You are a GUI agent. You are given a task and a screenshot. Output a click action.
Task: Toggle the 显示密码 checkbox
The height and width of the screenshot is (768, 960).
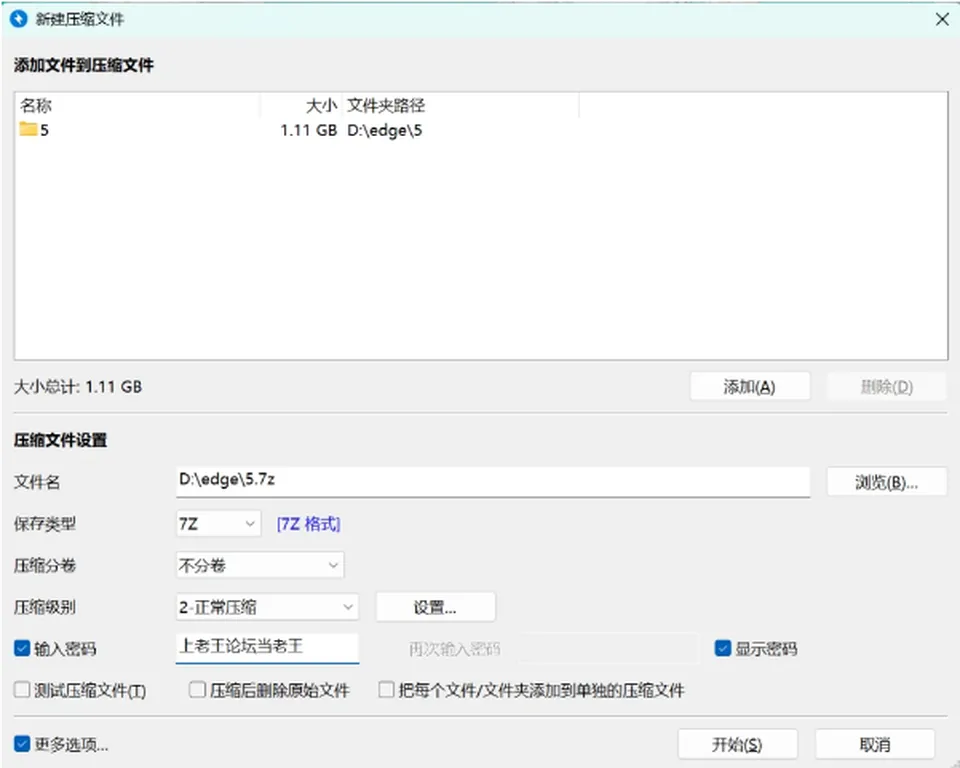722,648
